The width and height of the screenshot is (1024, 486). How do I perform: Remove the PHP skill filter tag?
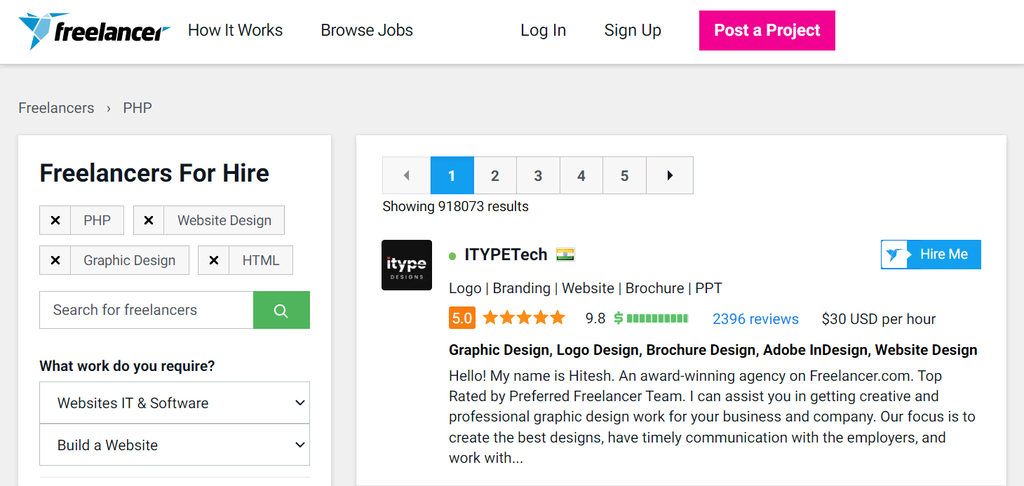pos(55,220)
